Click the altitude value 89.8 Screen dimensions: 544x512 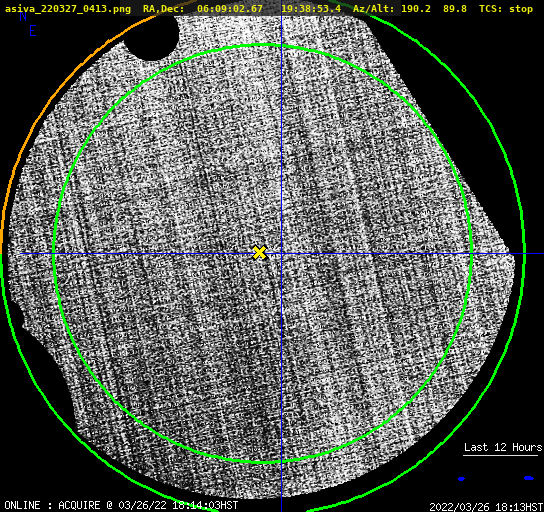pos(455,9)
